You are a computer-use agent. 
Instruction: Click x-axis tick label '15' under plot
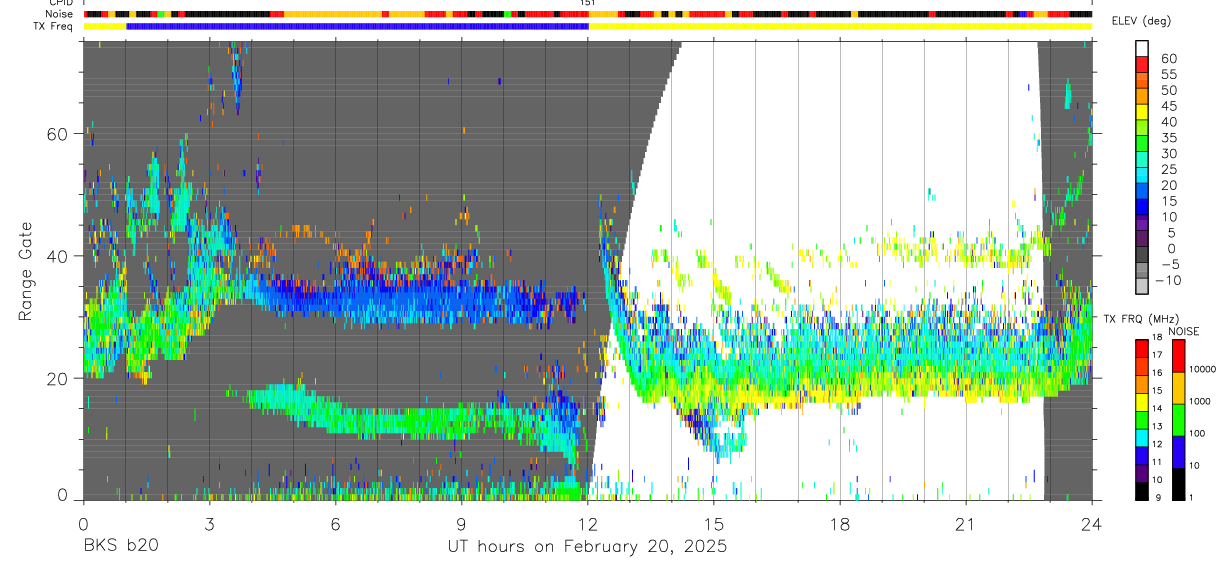714,524
